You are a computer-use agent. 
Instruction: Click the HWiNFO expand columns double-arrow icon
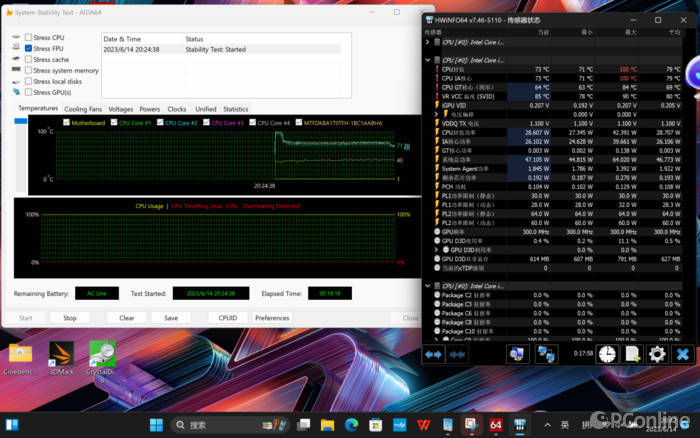click(x=433, y=355)
